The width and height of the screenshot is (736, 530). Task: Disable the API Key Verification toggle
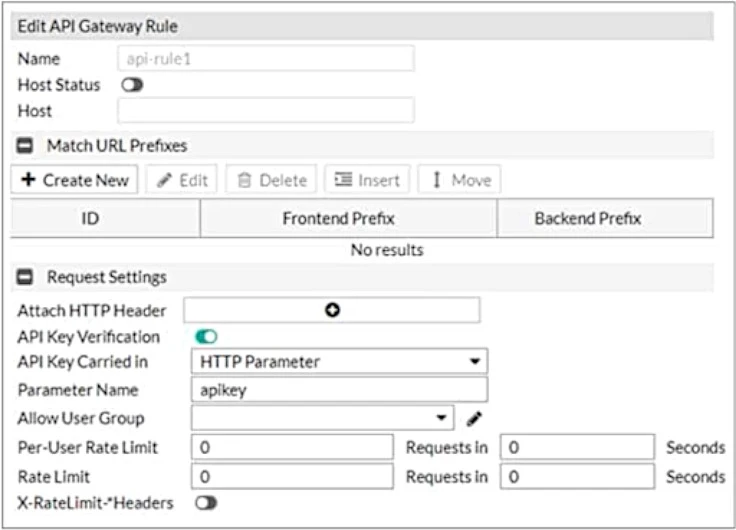pos(207,337)
